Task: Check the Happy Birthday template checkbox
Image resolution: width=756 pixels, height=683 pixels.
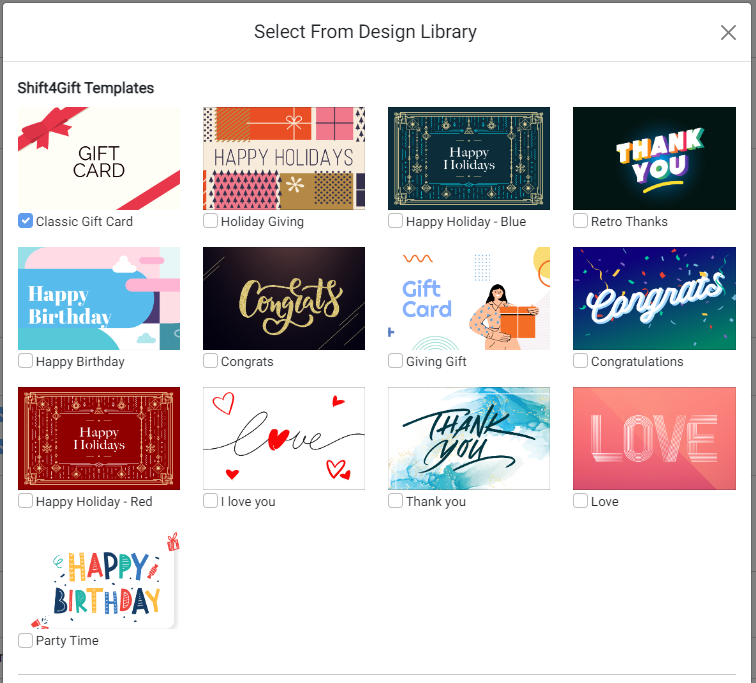Action: pos(26,361)
